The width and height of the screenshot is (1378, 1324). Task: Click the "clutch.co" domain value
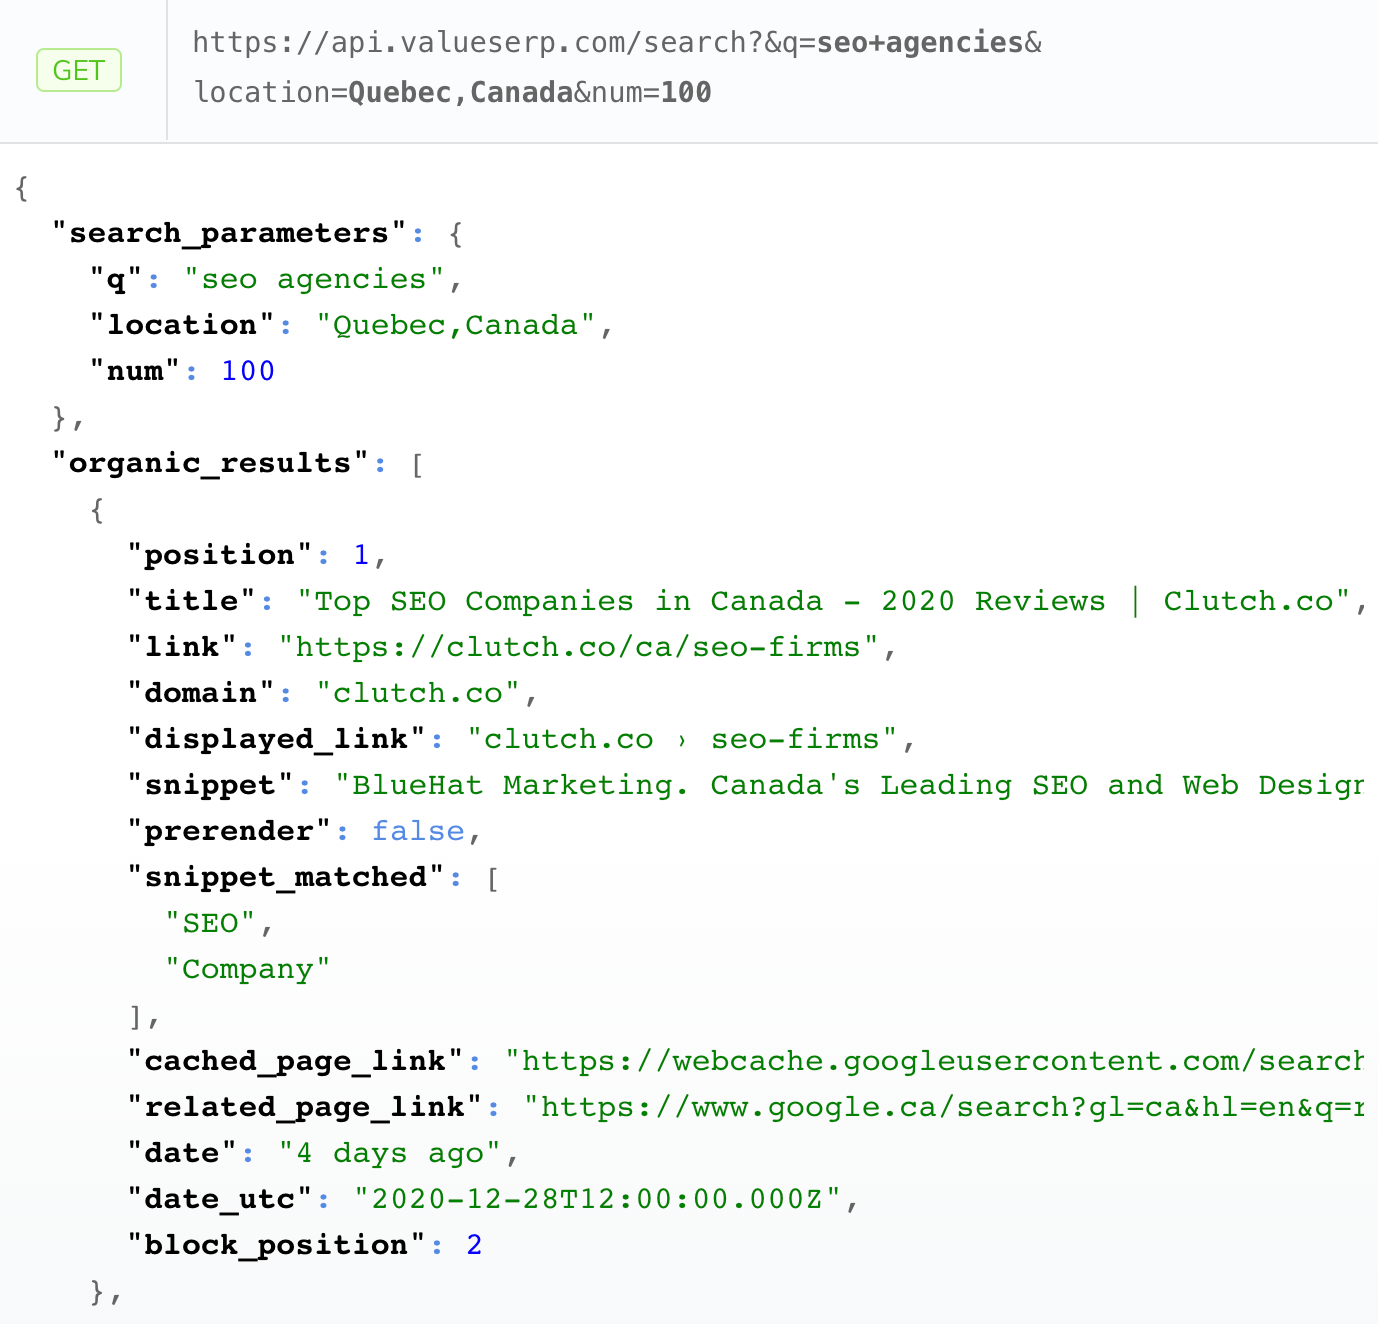tap(418, 693)
